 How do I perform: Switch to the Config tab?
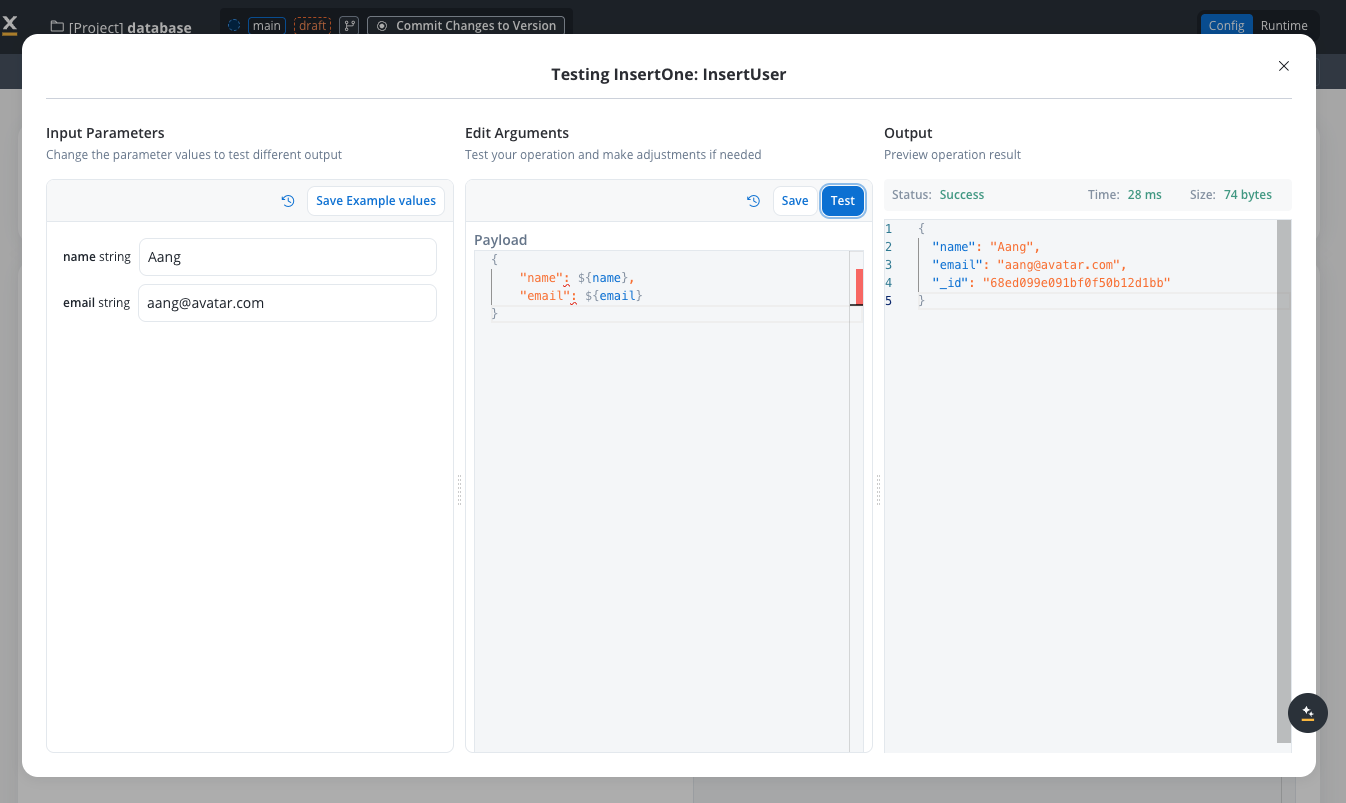pyautogui.click(x=1226, y=26)
